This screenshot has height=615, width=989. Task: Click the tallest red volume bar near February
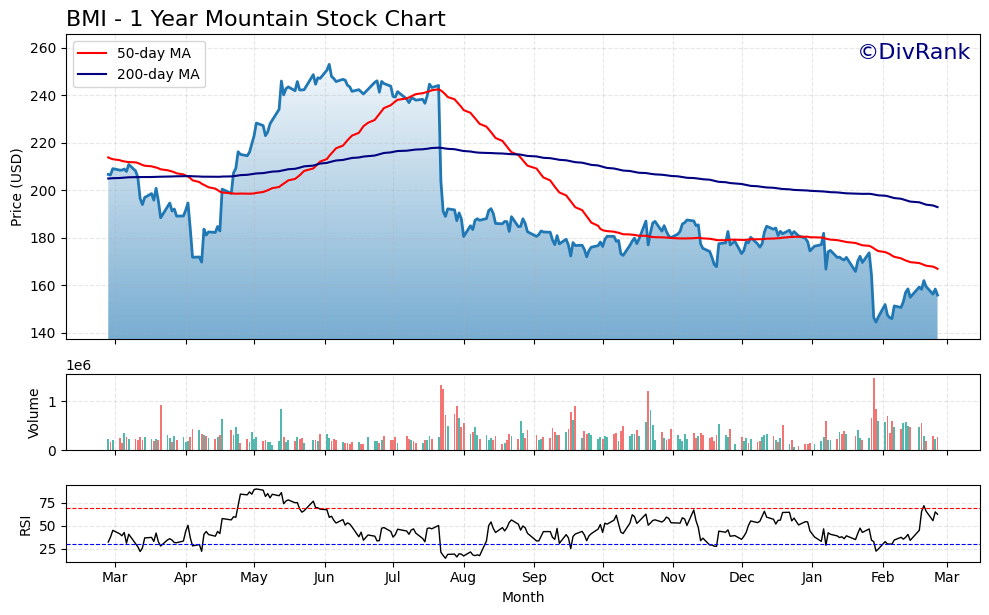point(875,410)
